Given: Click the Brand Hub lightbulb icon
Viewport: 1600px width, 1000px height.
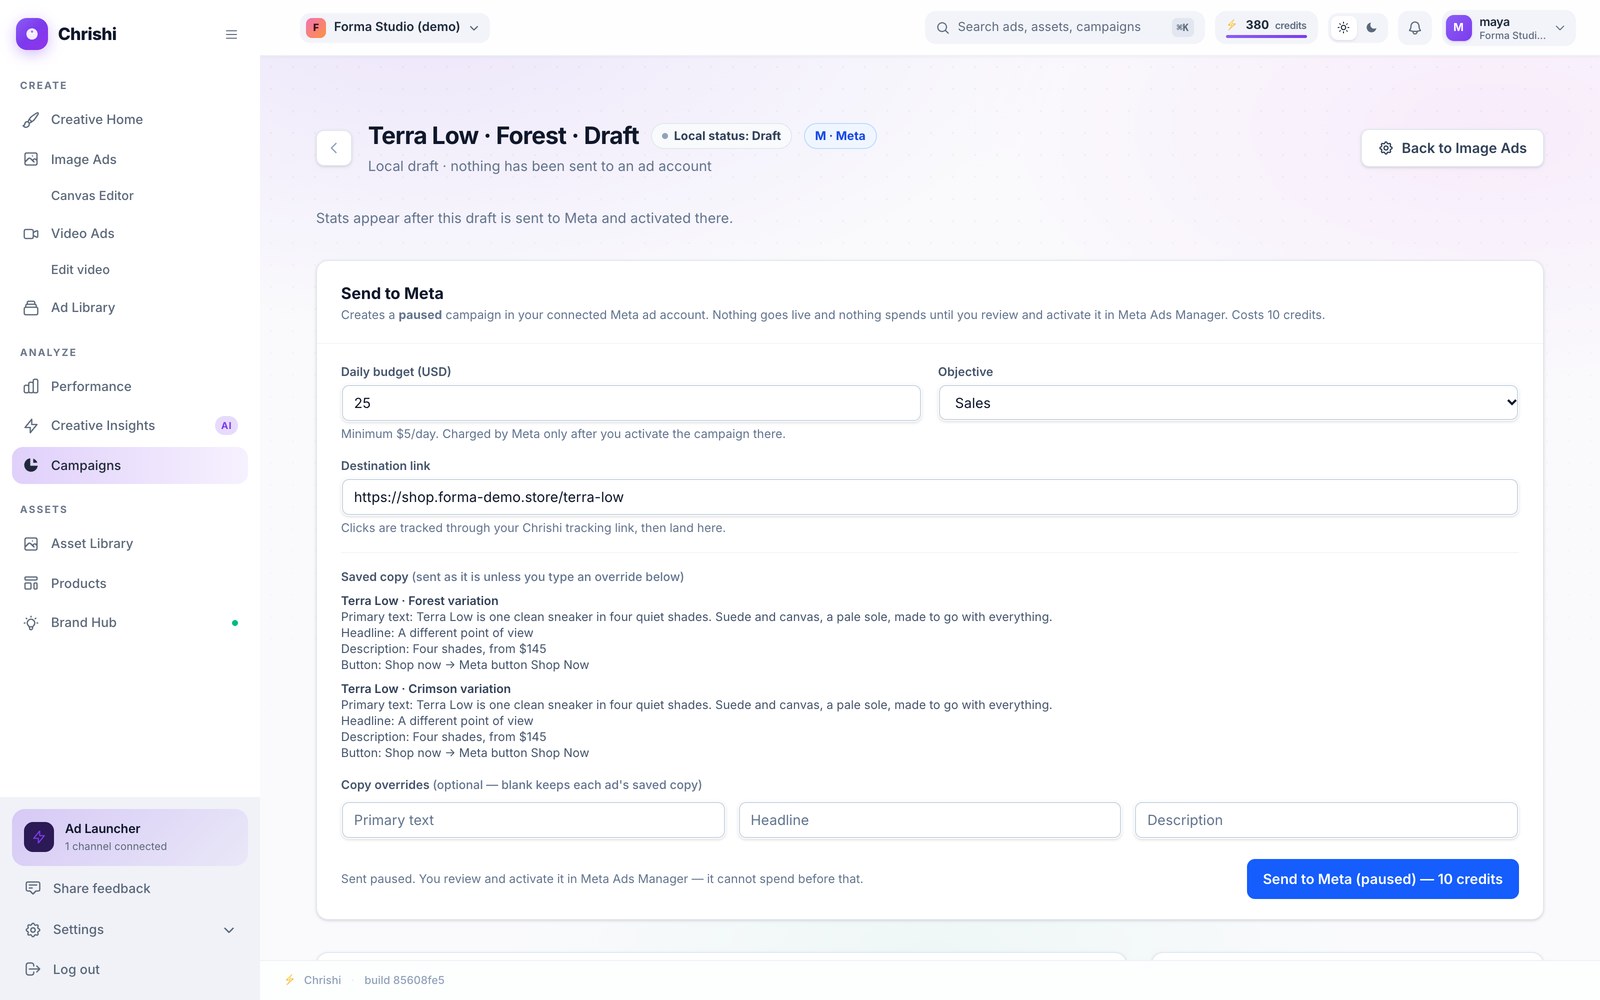Looking at the screenshot, I should click(x=31, y=623).
